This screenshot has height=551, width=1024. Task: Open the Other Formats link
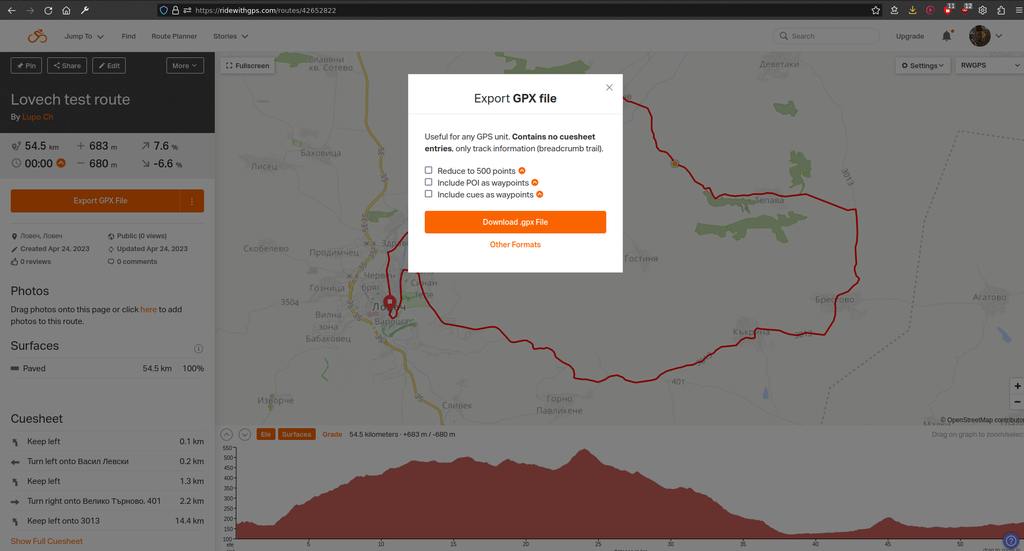click(x=515, y=245)
